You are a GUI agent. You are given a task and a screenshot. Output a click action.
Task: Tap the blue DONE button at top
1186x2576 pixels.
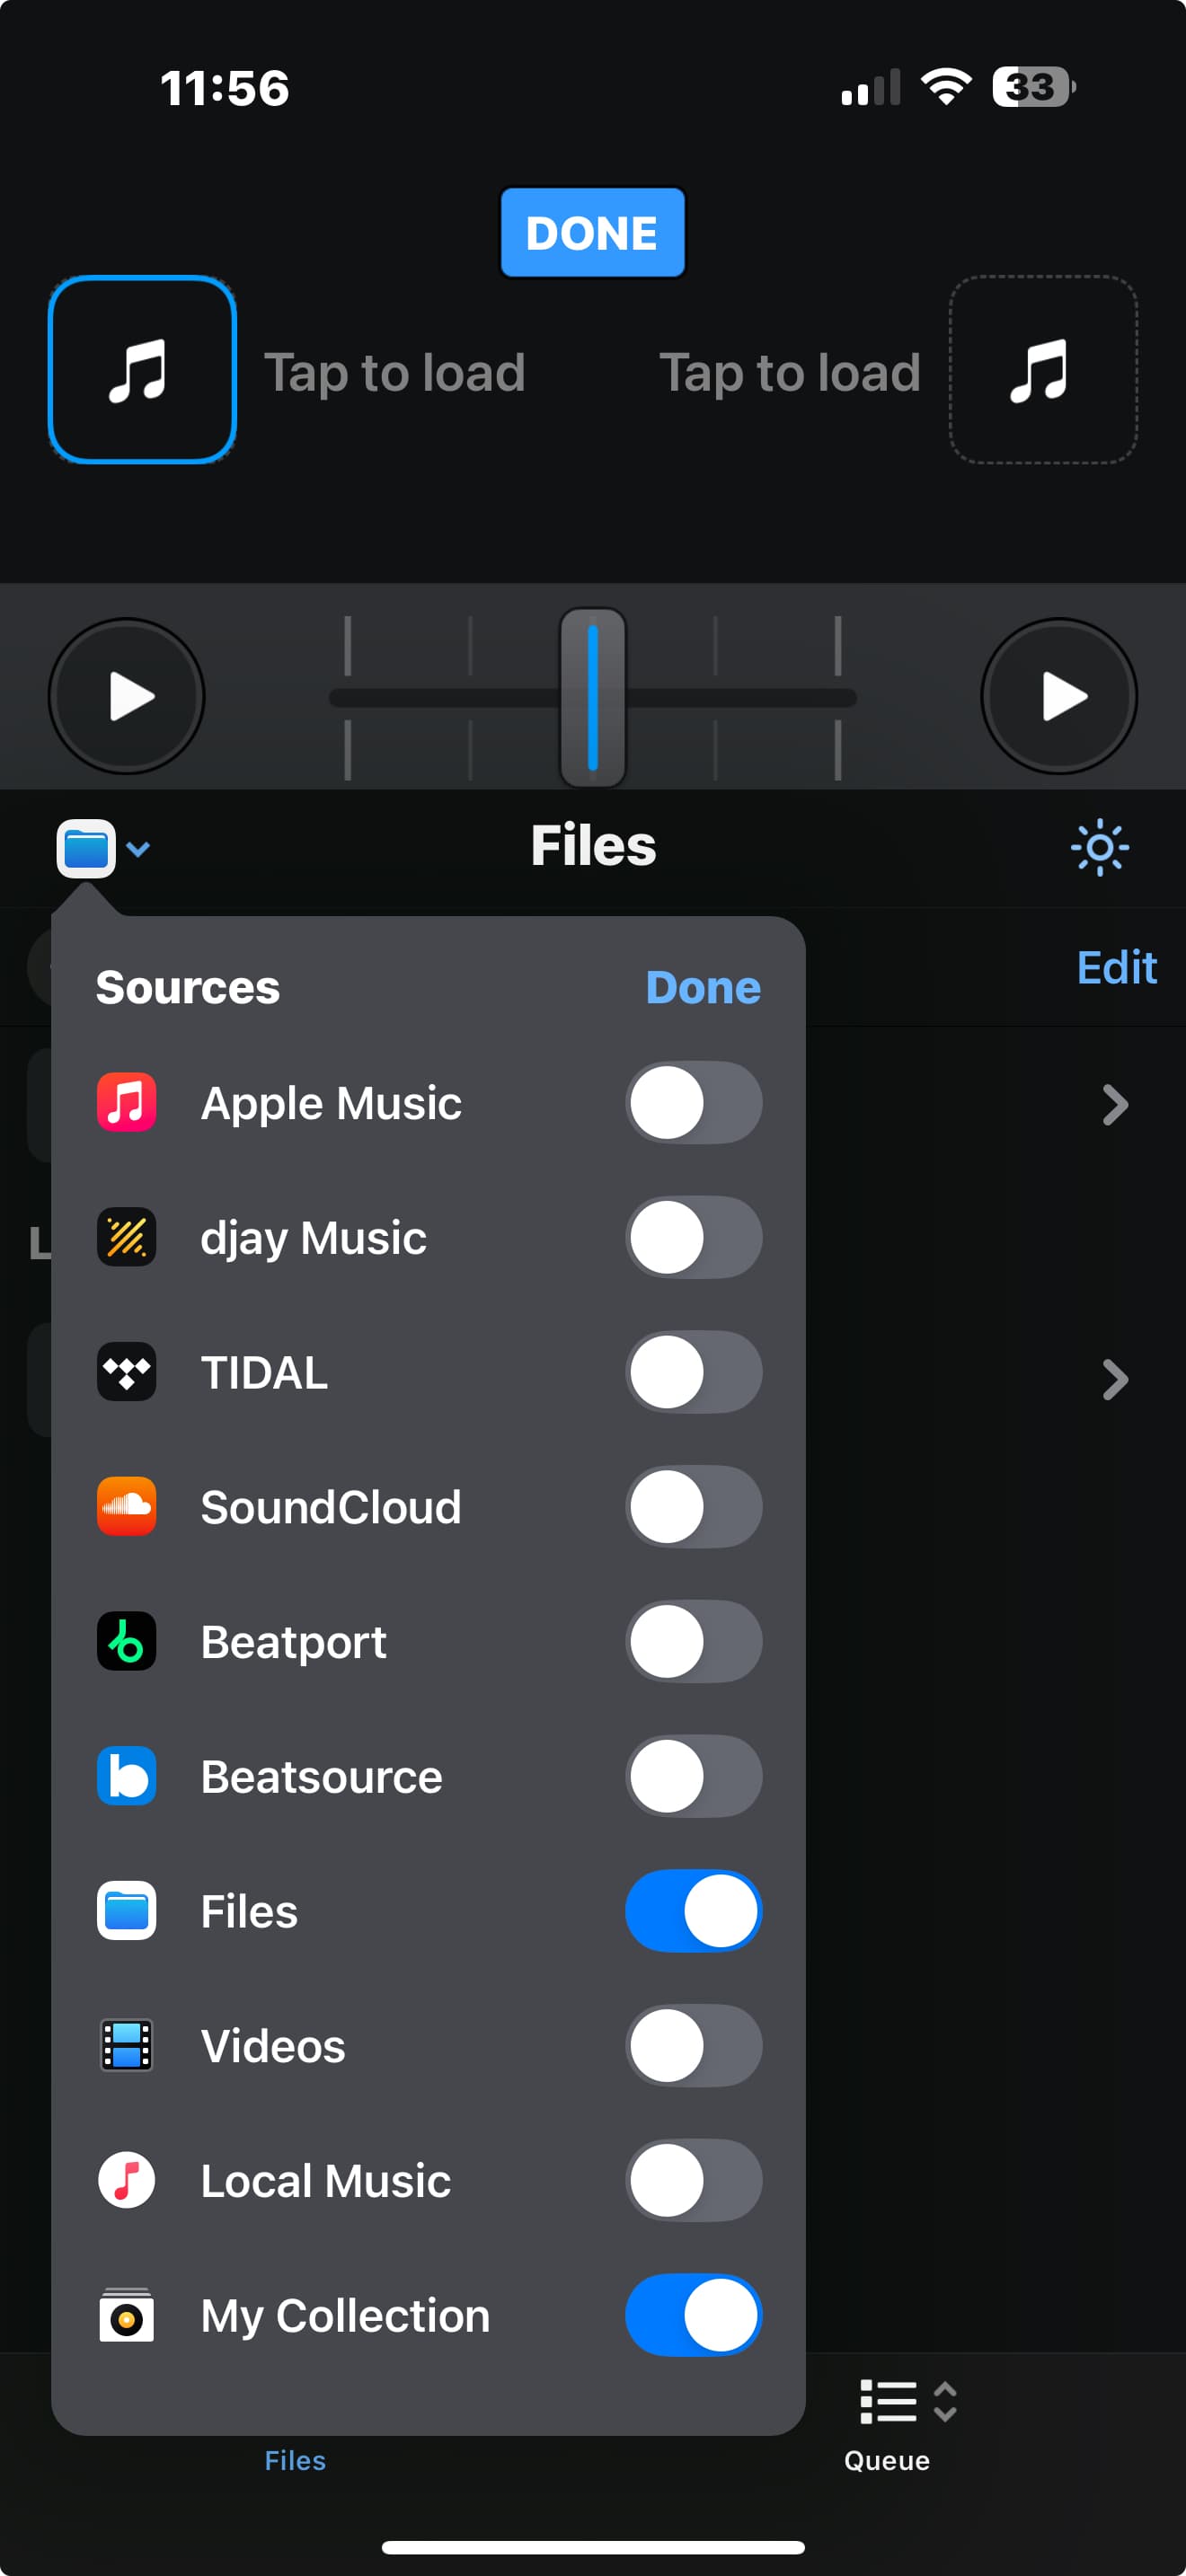point(592,232)
